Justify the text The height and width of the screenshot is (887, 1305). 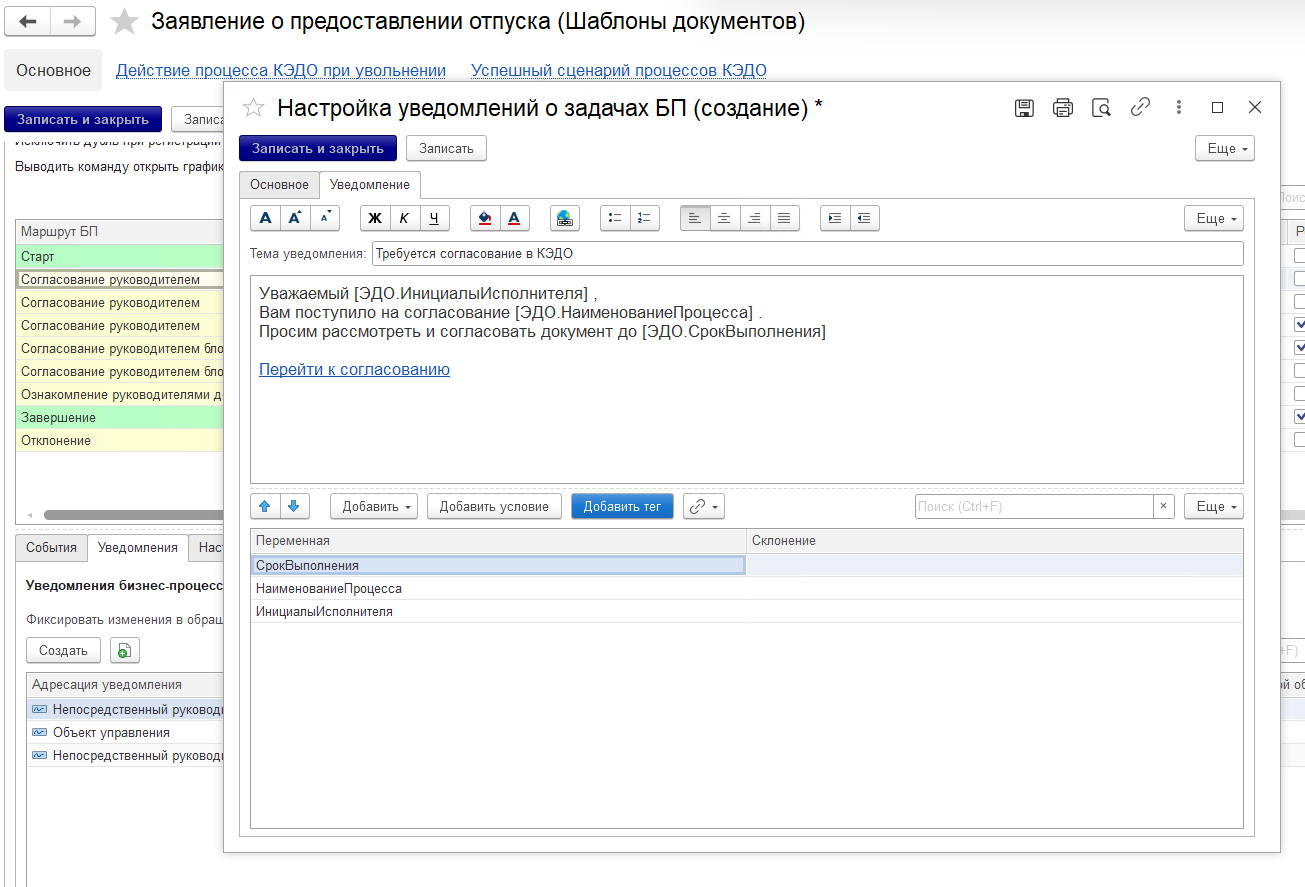point(785,218)
